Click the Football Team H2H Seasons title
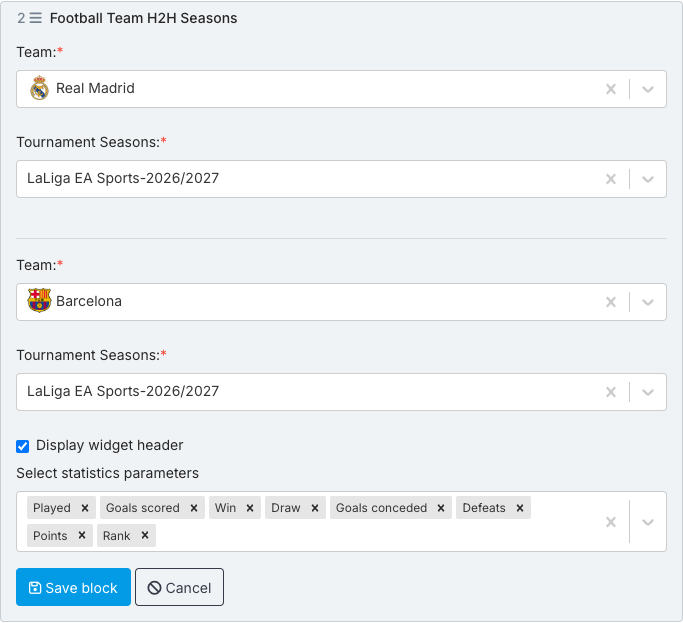 143,18
